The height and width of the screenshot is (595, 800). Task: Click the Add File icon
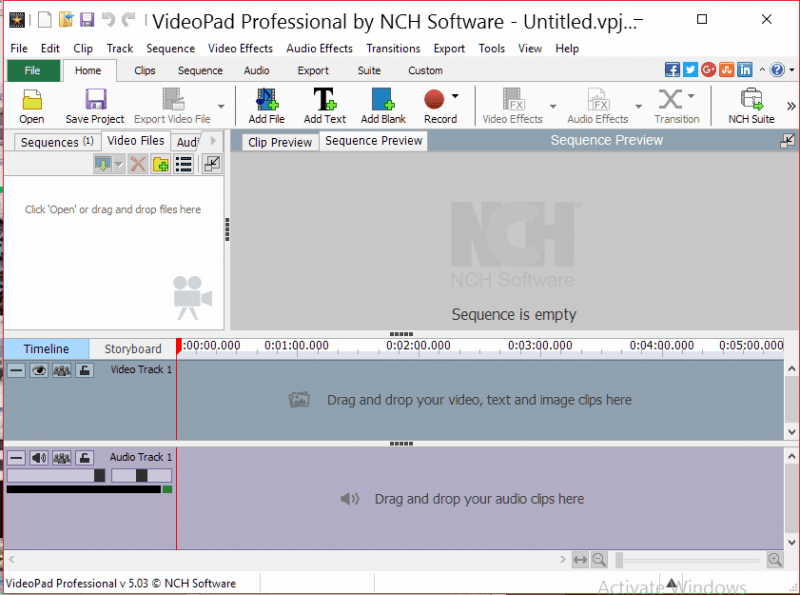coord(267,99)
